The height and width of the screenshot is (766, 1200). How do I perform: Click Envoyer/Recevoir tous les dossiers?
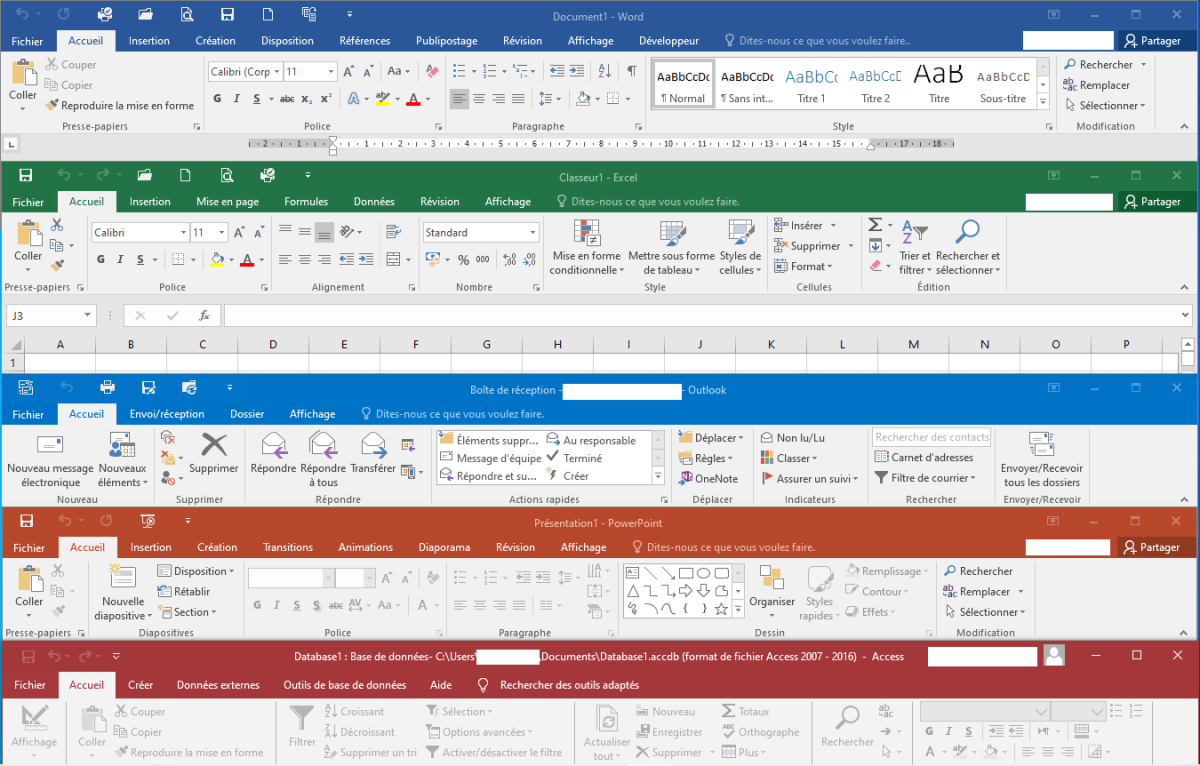[1041, 461]
